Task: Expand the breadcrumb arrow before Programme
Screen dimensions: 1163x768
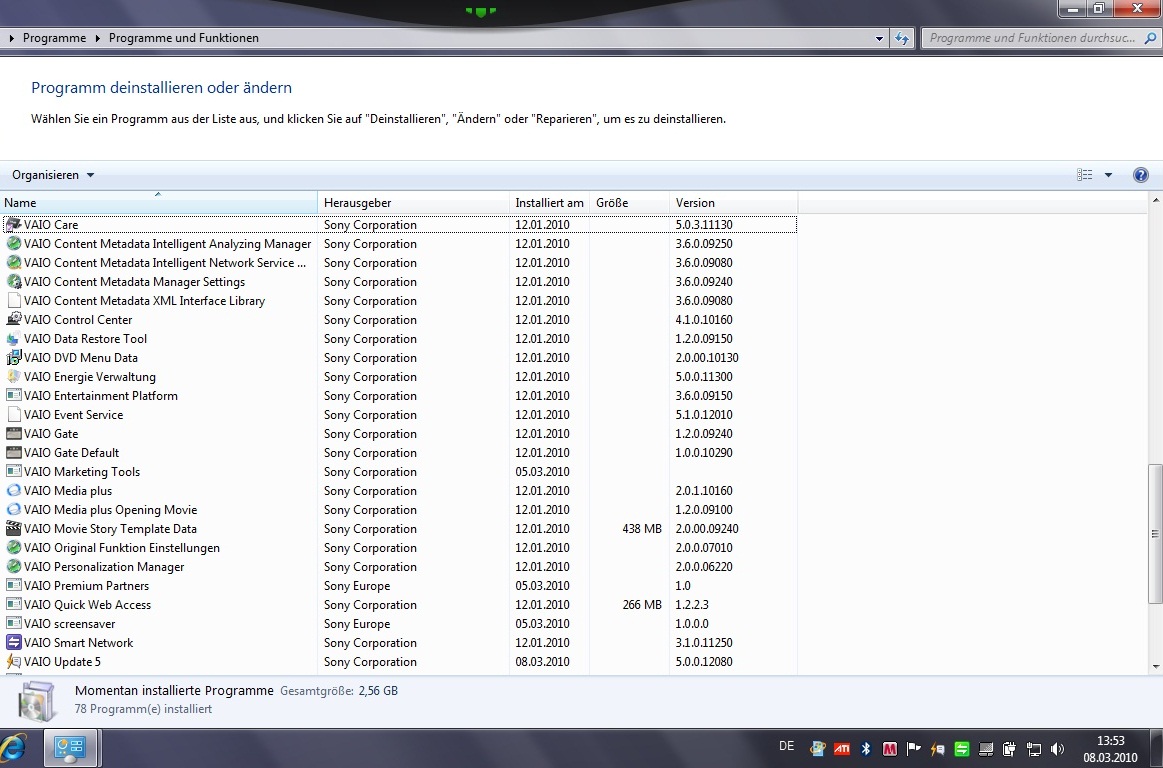Action: click(x=11, y=38)
